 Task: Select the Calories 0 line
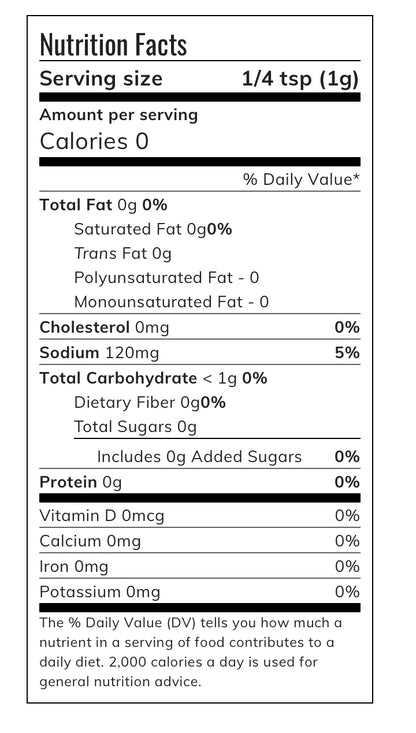pos(94,141)
